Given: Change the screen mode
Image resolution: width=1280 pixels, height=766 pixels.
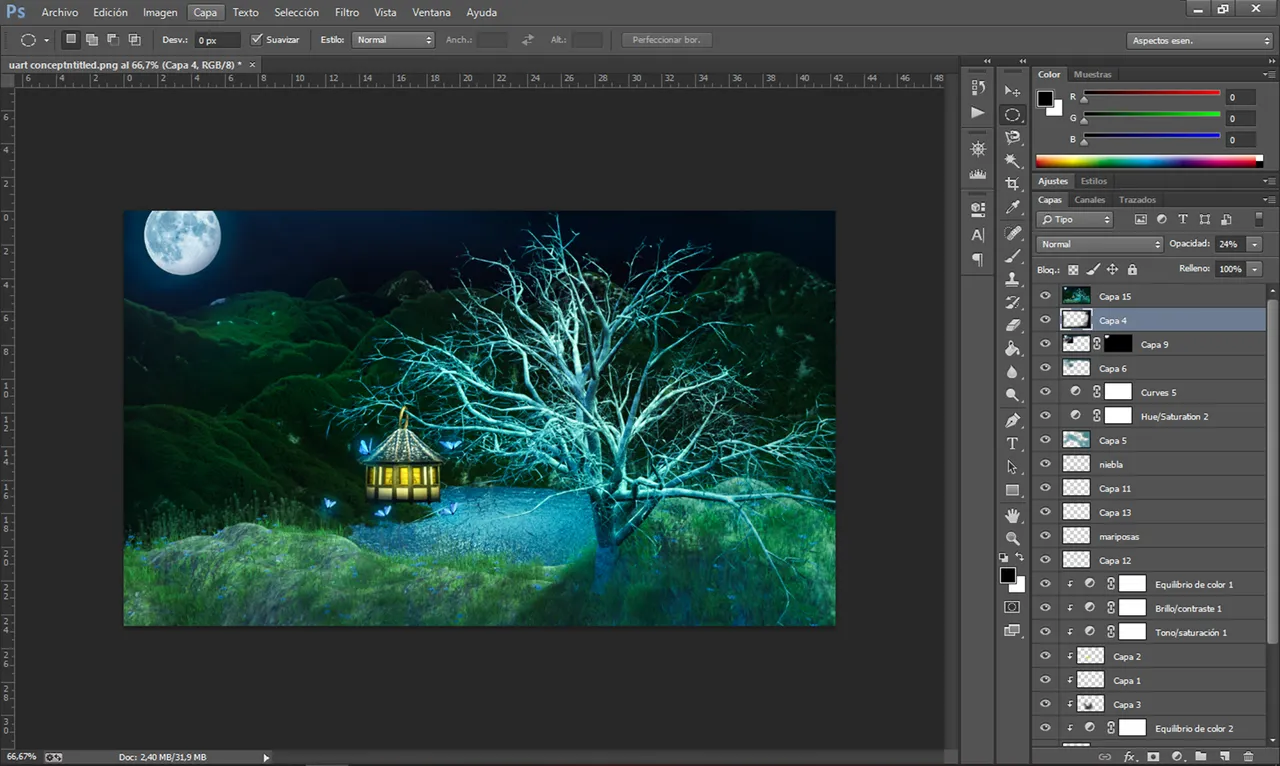Looking at the screenshot, I should (1013, 631).
